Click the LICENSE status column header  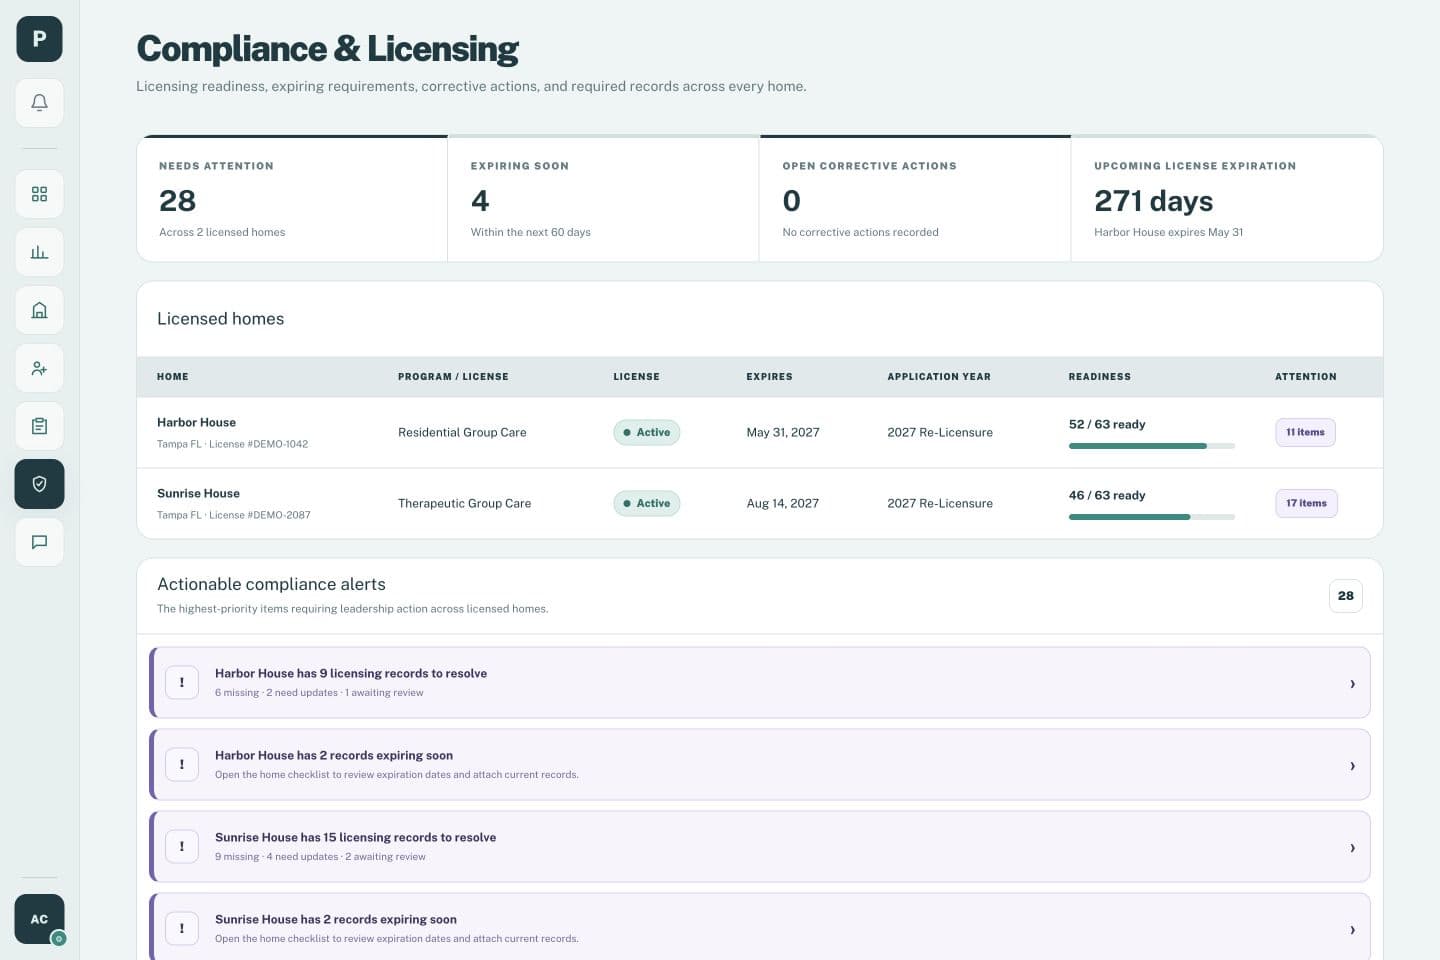pos(636,377)
